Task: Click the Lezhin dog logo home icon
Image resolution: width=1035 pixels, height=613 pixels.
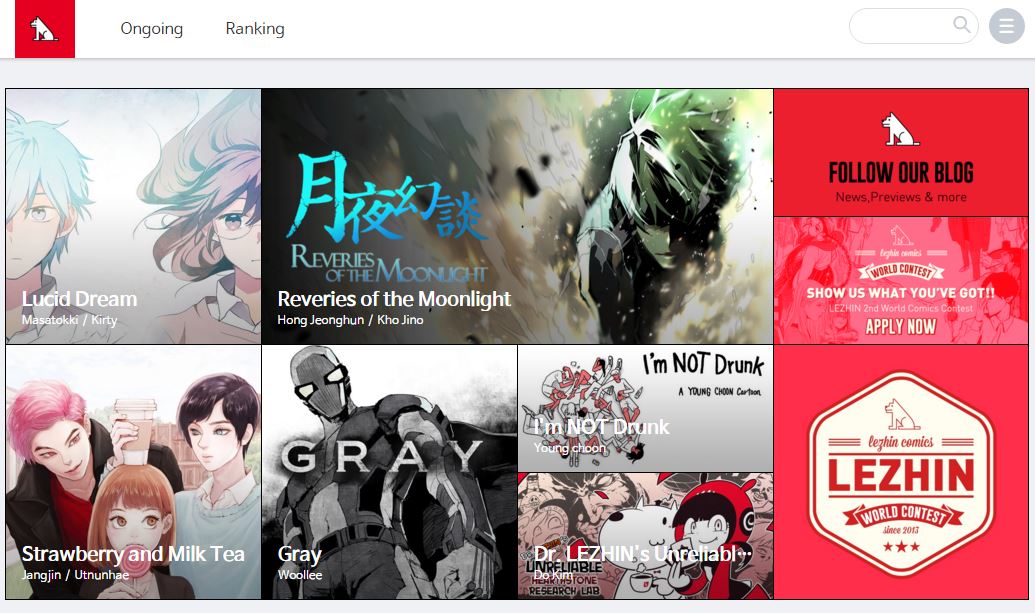Action: pos(45,29)
